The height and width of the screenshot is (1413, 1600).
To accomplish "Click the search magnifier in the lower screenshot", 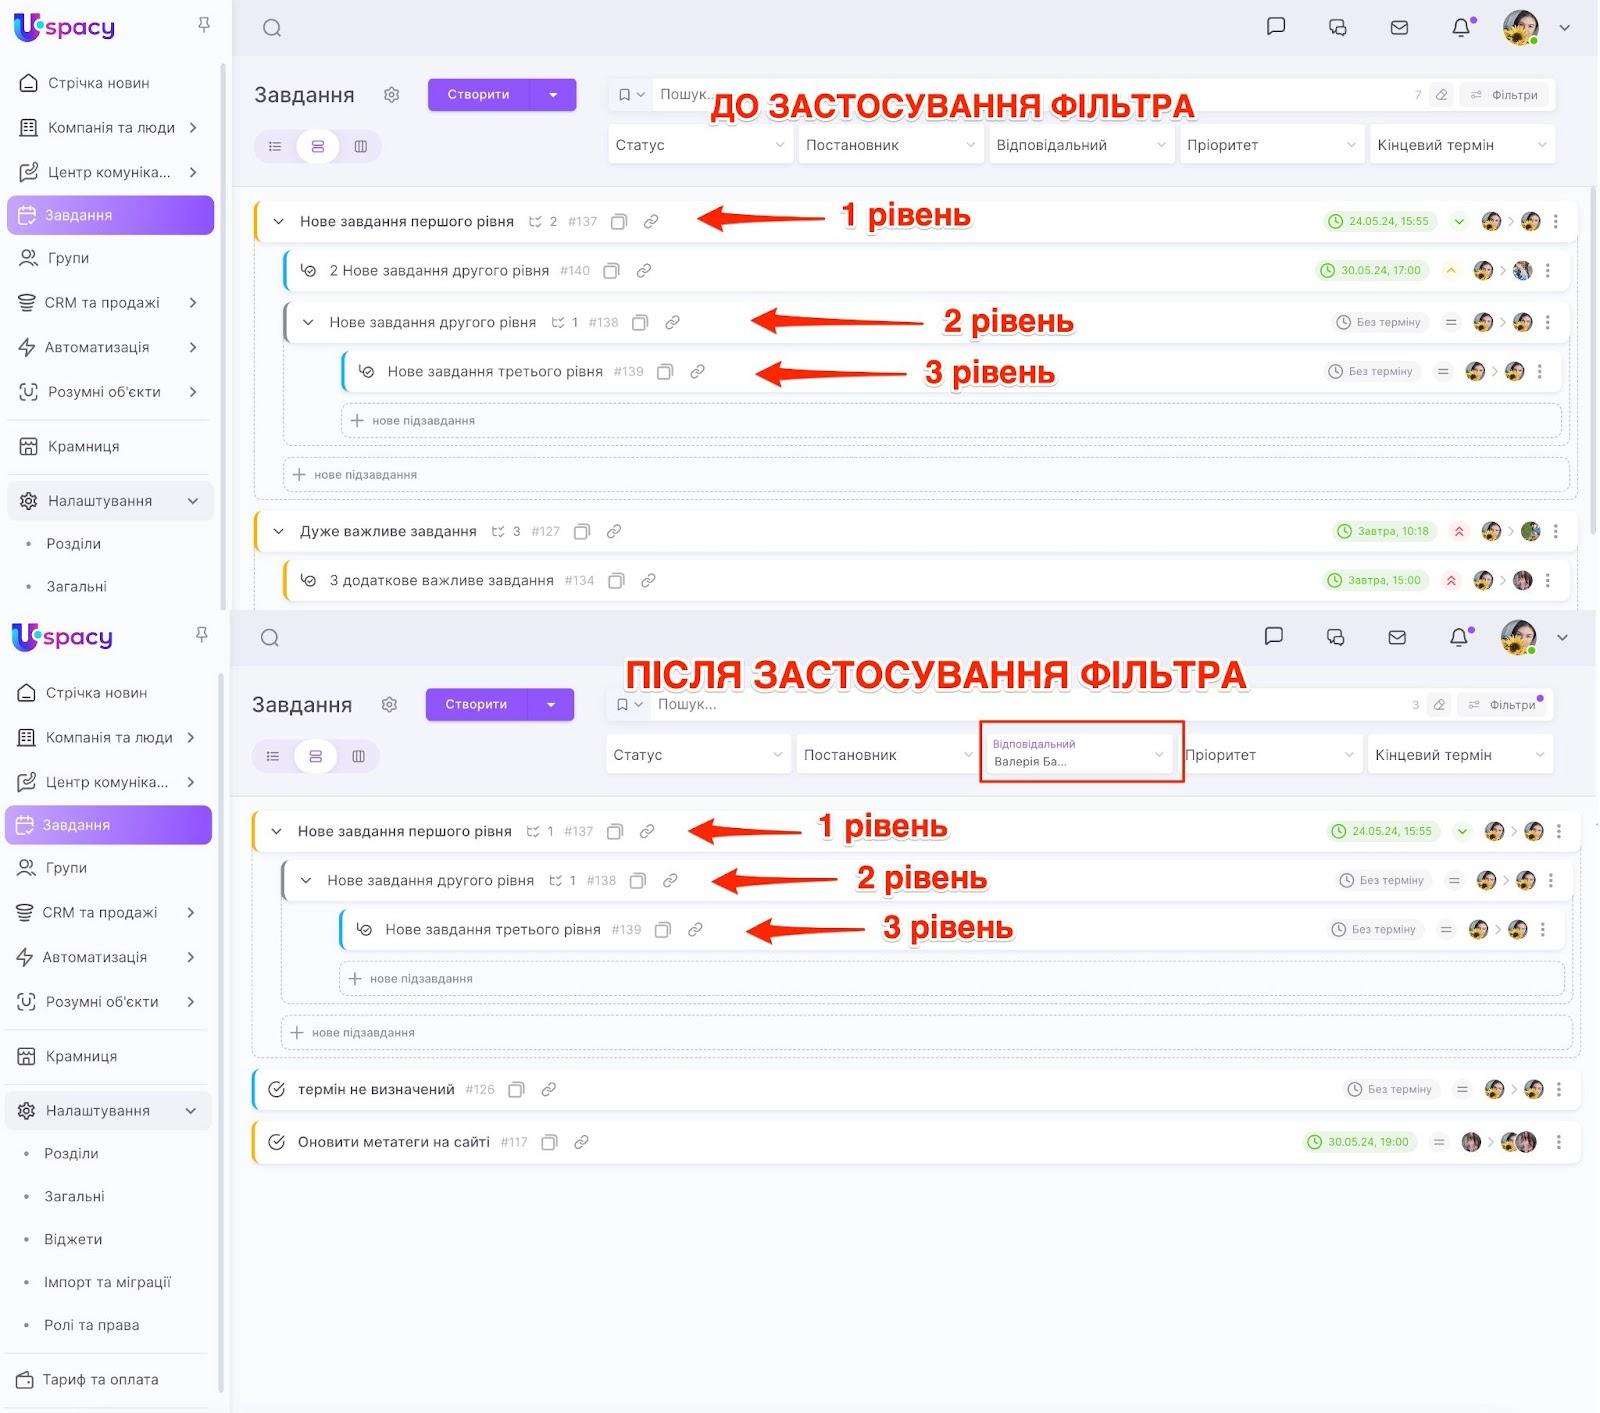I will click(x=270, y=638).
